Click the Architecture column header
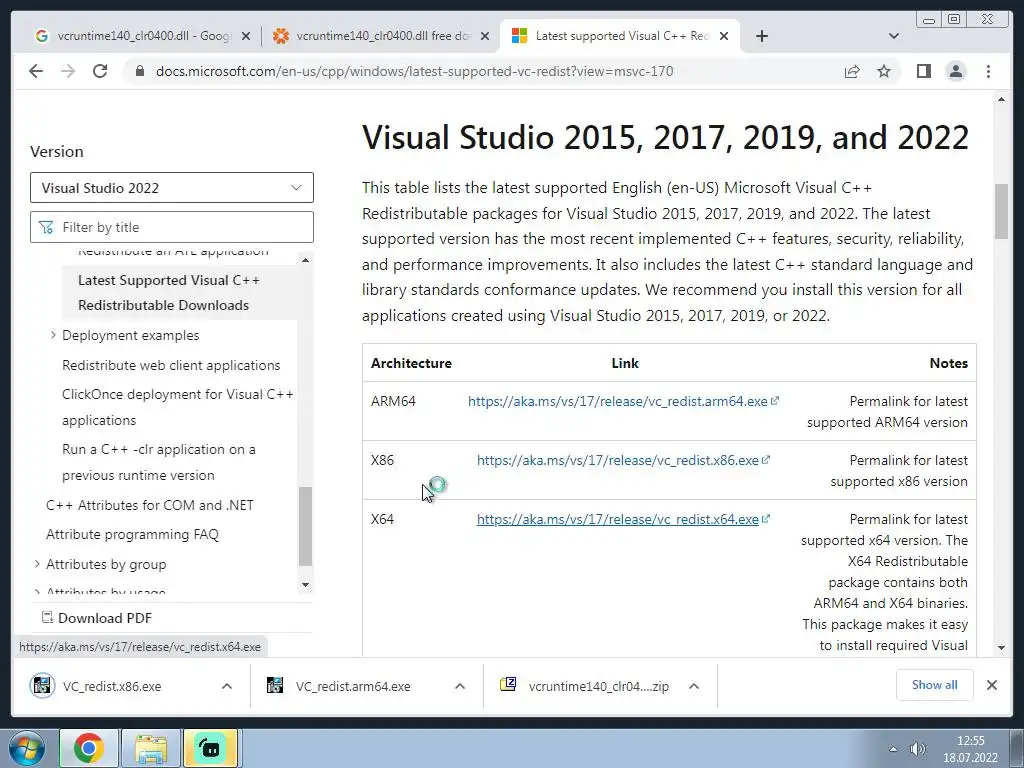 pyautogui.click(x=411, y=363)
